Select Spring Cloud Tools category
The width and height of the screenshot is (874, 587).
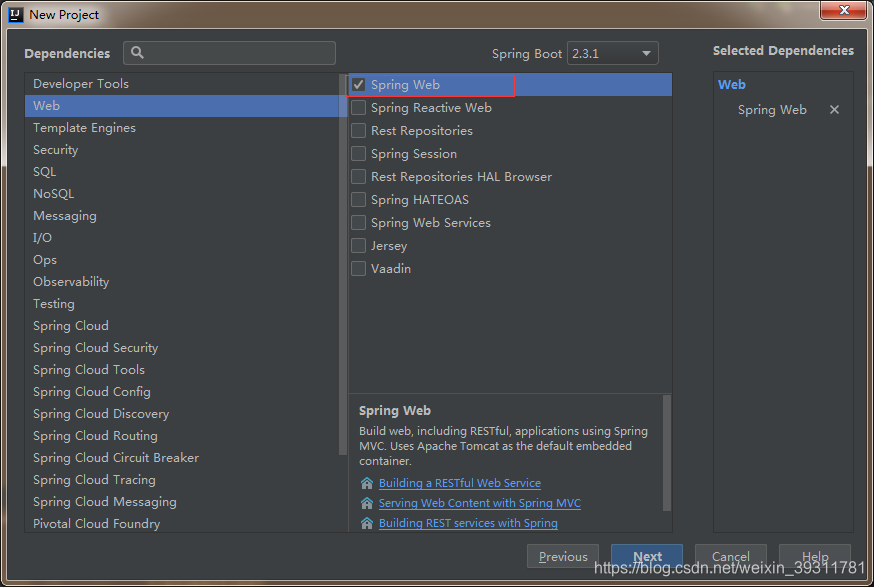(182, 370)
